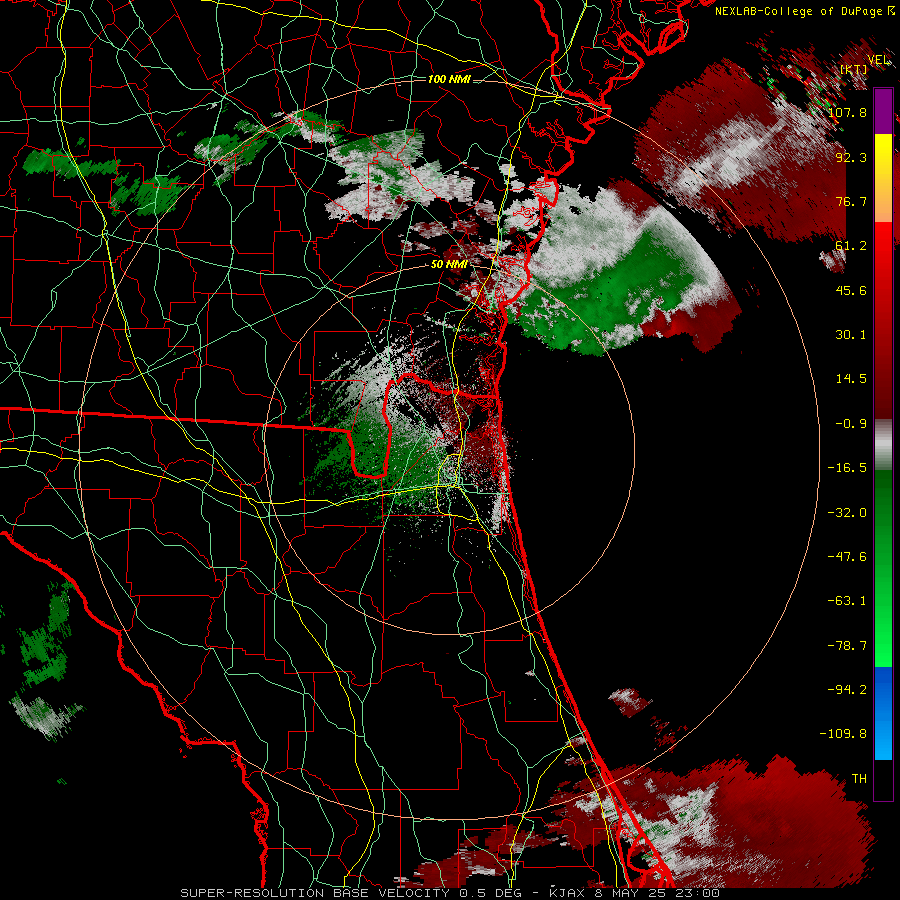Click the 100 NMI range ring label
This screenshot has height=900, width=900.
449,79
